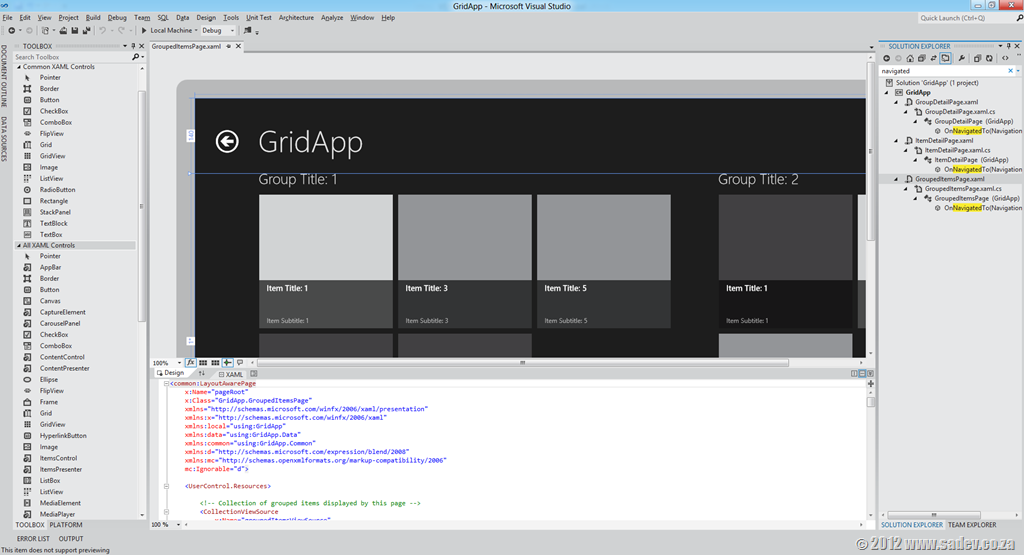Viewport: 1024px width, 555px height.
Task: Toggle Show All Files in Solution Explorer
Action: [x=977, y=58]
